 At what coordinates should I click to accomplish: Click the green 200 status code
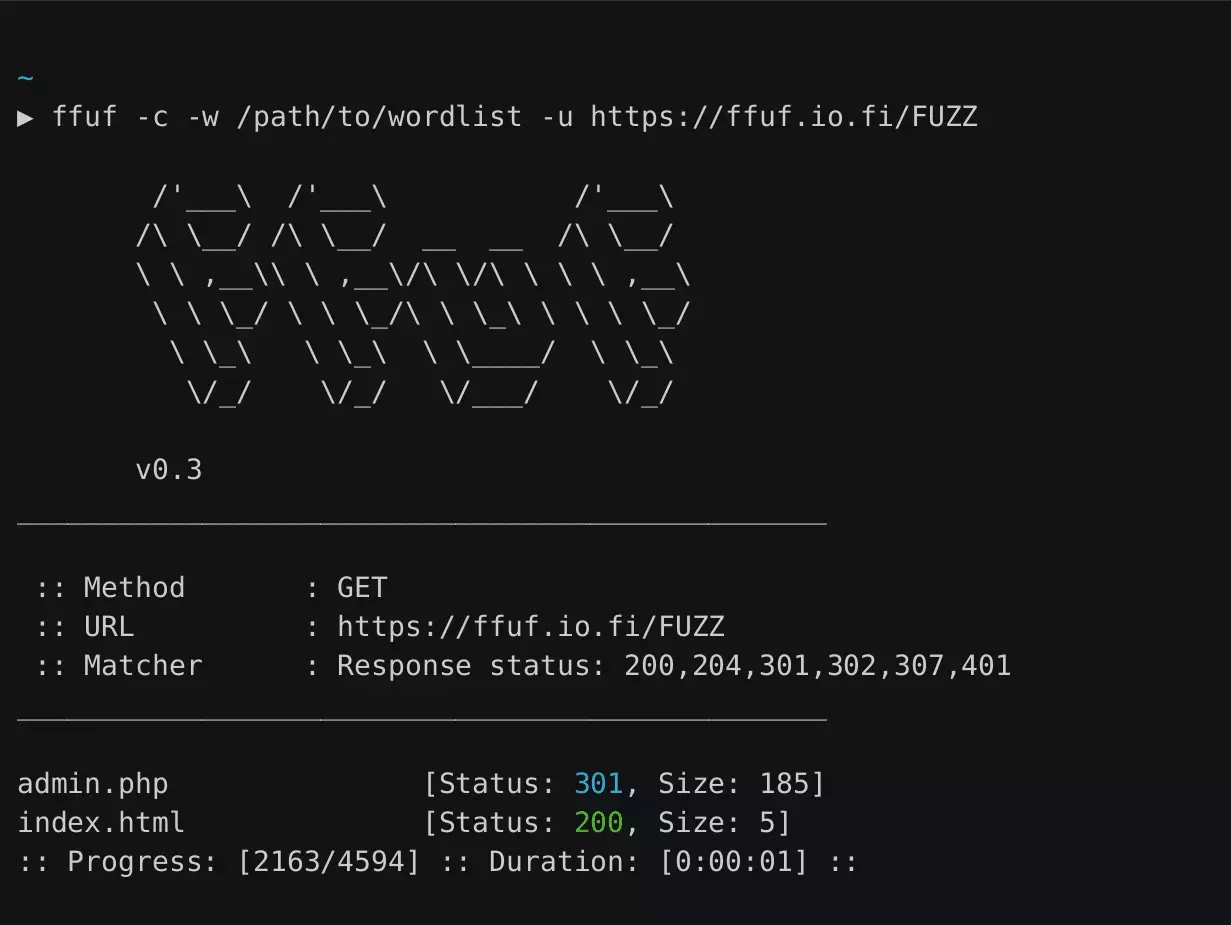click(599, 823)
